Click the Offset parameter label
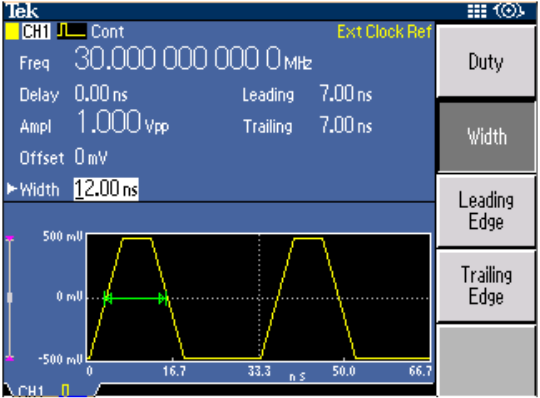Screen dimensions: 540x398 coord(42,158)
